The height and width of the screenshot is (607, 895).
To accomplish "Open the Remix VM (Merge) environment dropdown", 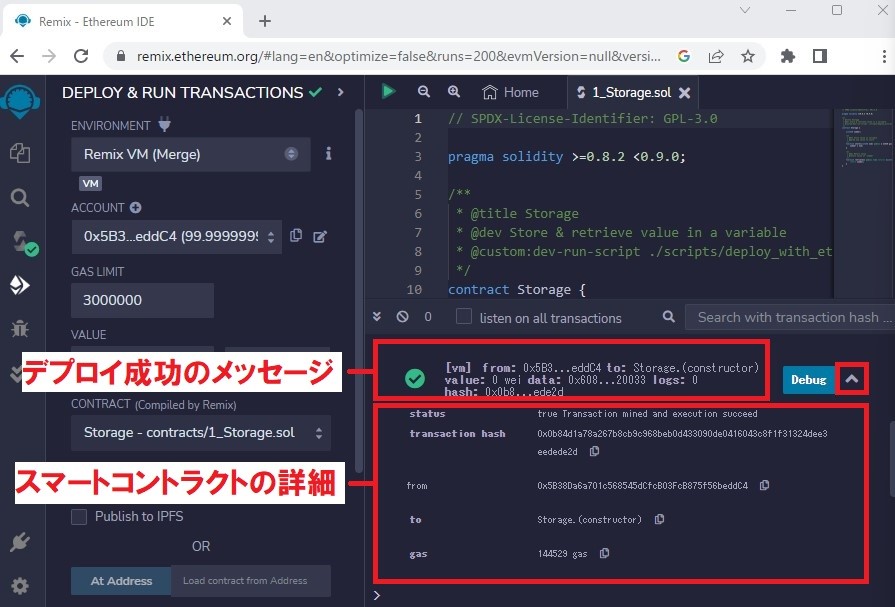I will [x=191, y=154].
